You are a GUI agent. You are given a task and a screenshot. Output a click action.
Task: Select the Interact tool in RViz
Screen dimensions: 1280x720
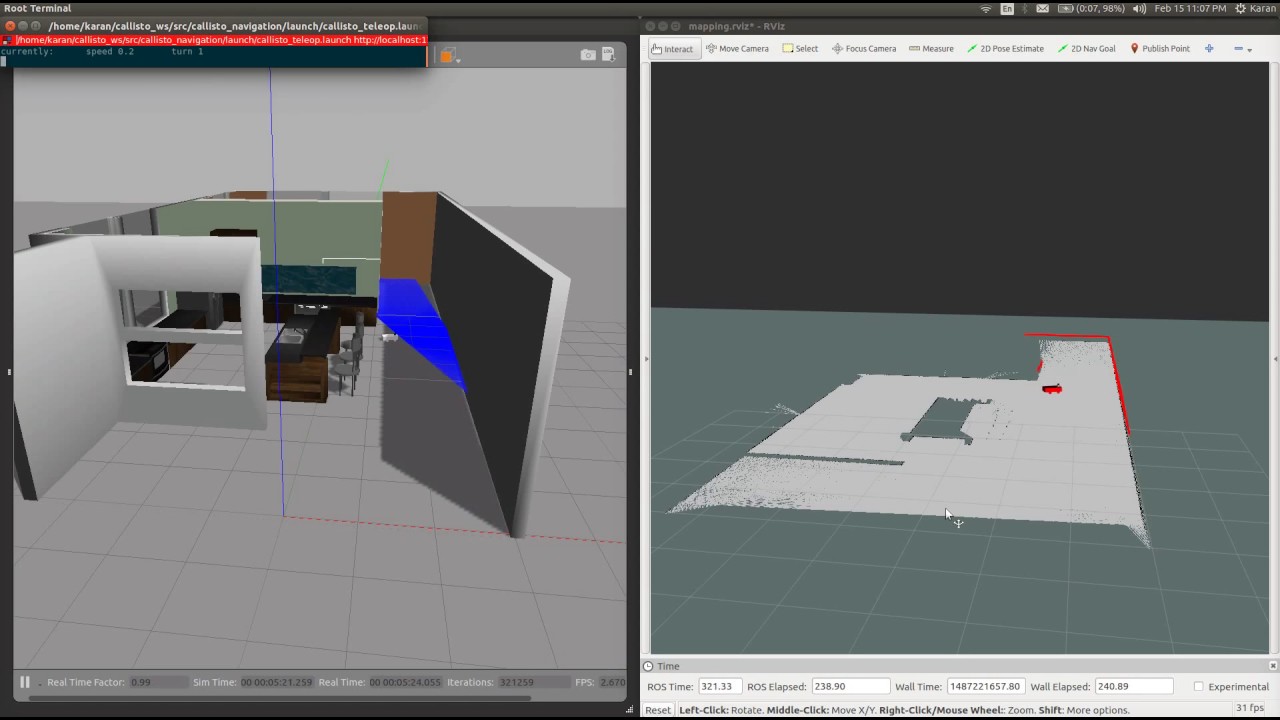pos(673,48)
